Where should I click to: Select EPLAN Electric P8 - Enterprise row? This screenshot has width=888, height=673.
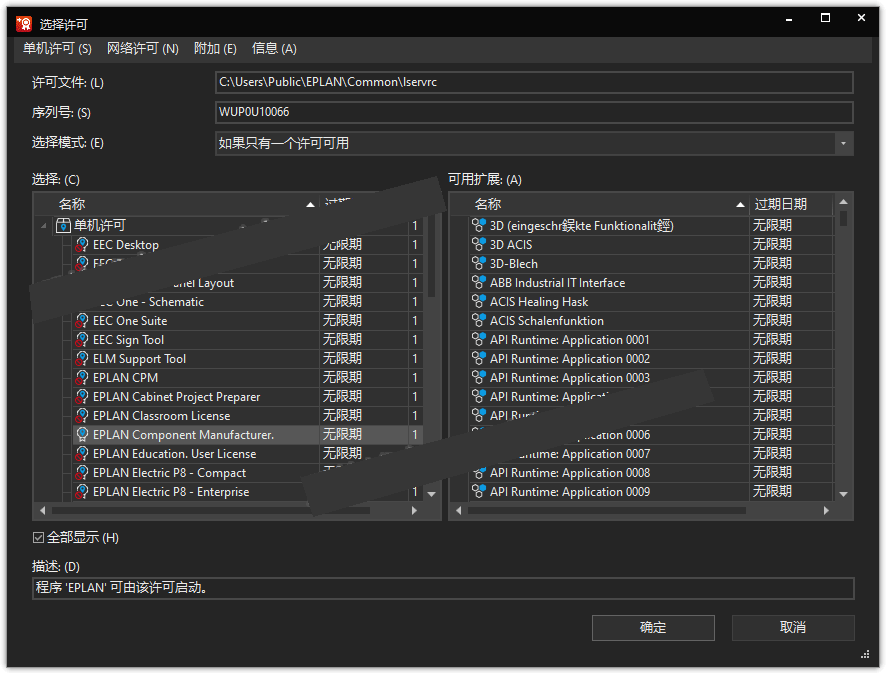coord(248,492)
